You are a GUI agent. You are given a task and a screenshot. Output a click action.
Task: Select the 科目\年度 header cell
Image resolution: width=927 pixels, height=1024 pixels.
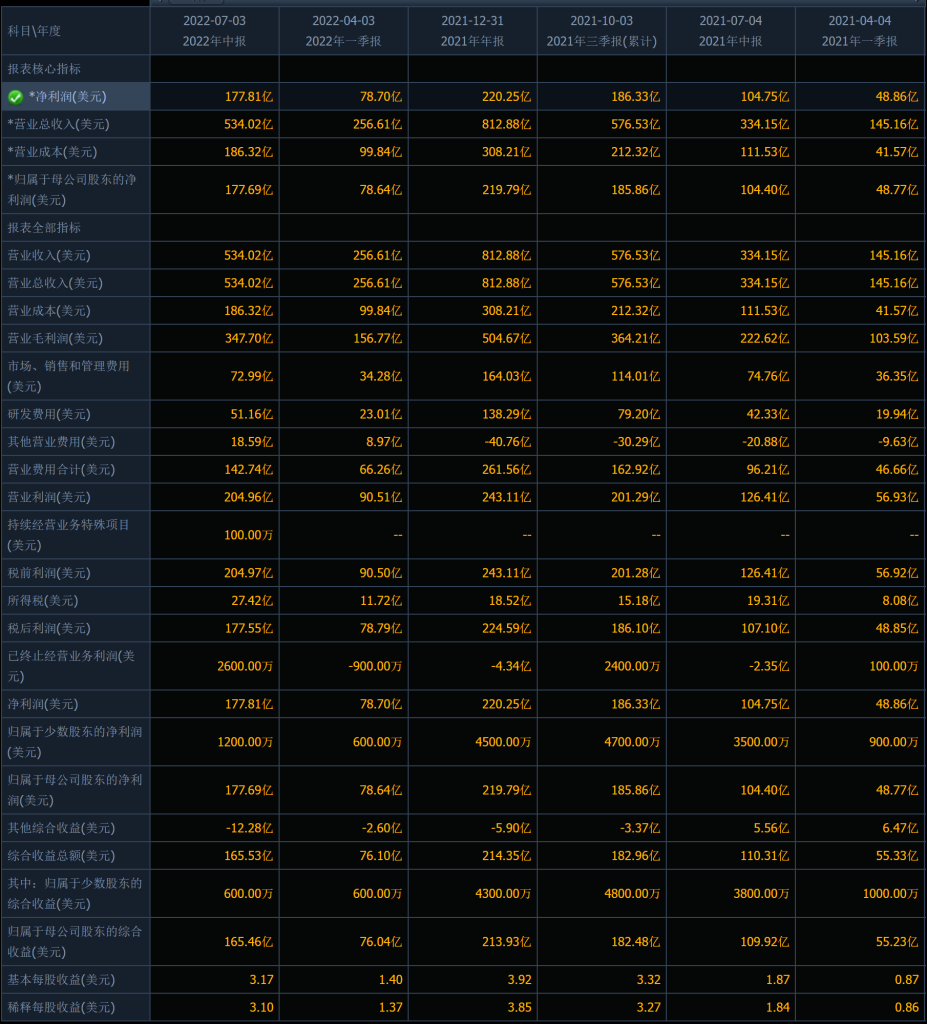(75, 31)
